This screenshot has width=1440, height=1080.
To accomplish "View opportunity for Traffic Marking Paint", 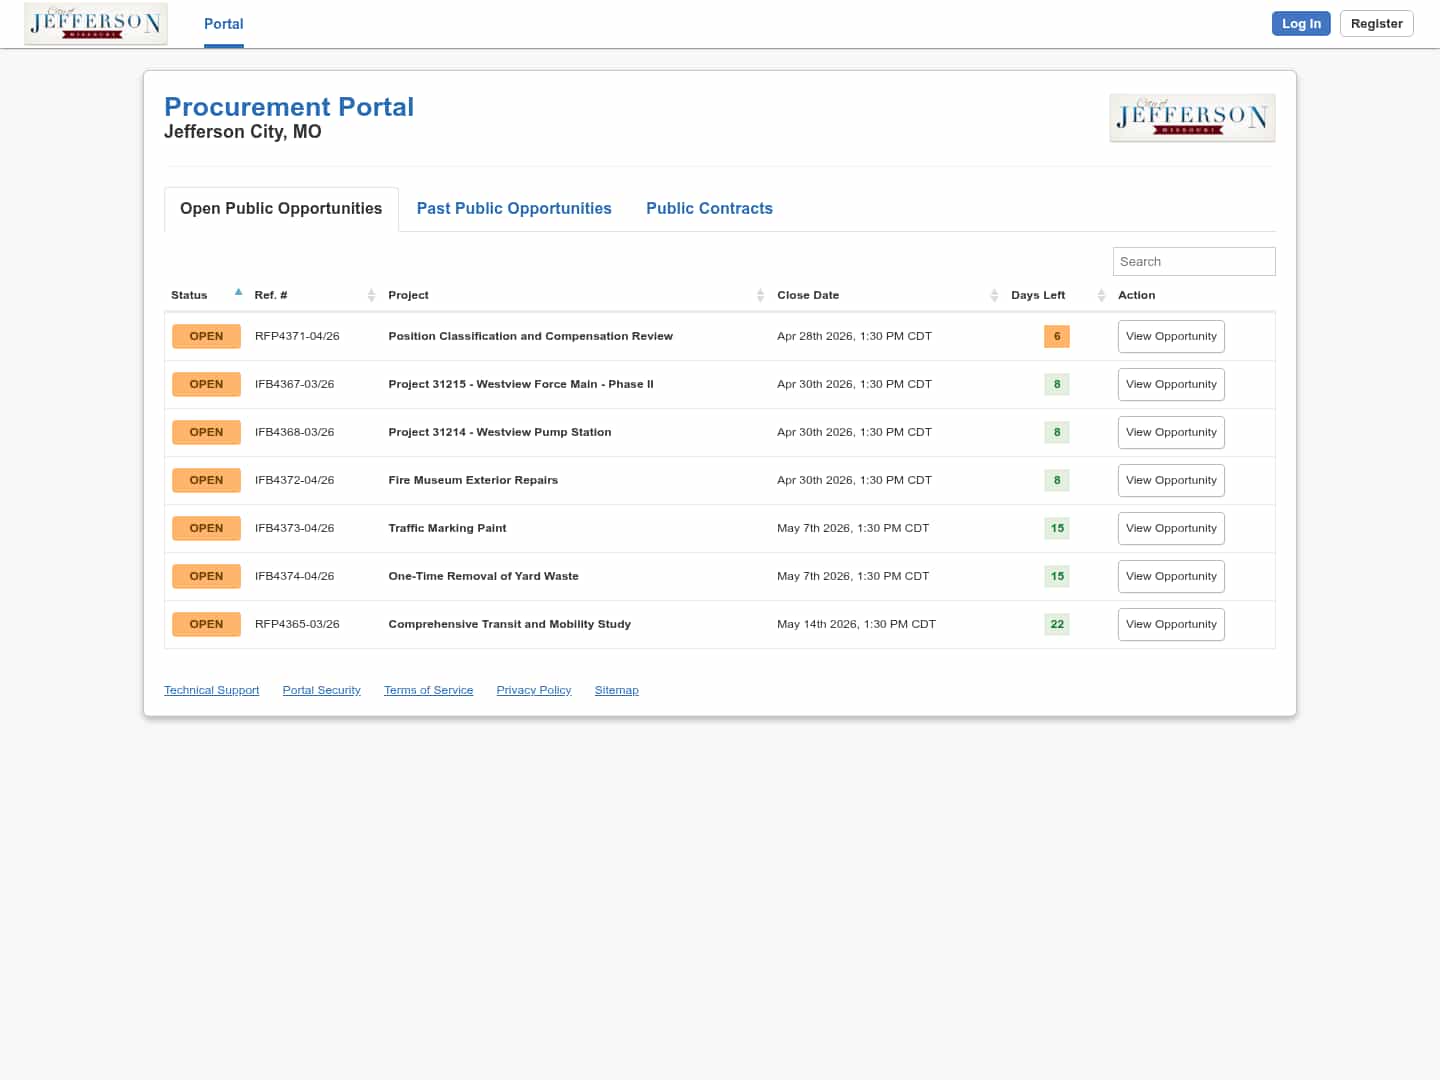I will pyautogui.click(x=1170, y=529).
